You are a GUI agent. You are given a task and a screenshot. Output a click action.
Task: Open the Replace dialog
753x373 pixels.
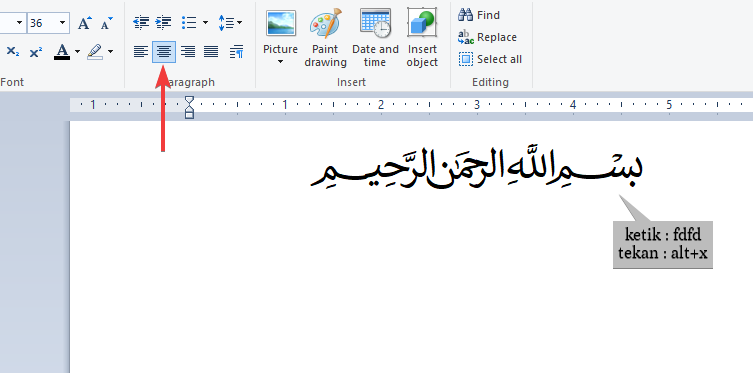pyautogui.click(x=487, y=37)
